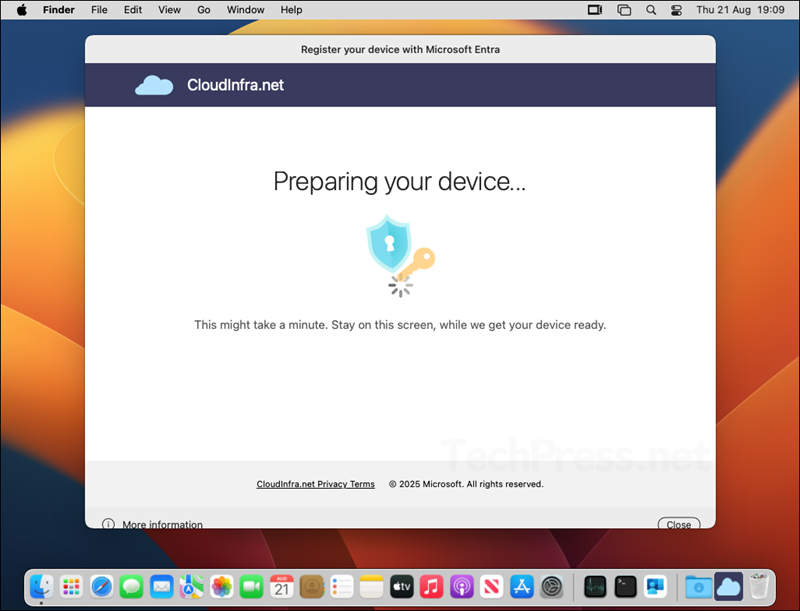Viewport: 800px width, 611px height.
Task: Click the Stage Manager windows icon
Action: (624, 10)
